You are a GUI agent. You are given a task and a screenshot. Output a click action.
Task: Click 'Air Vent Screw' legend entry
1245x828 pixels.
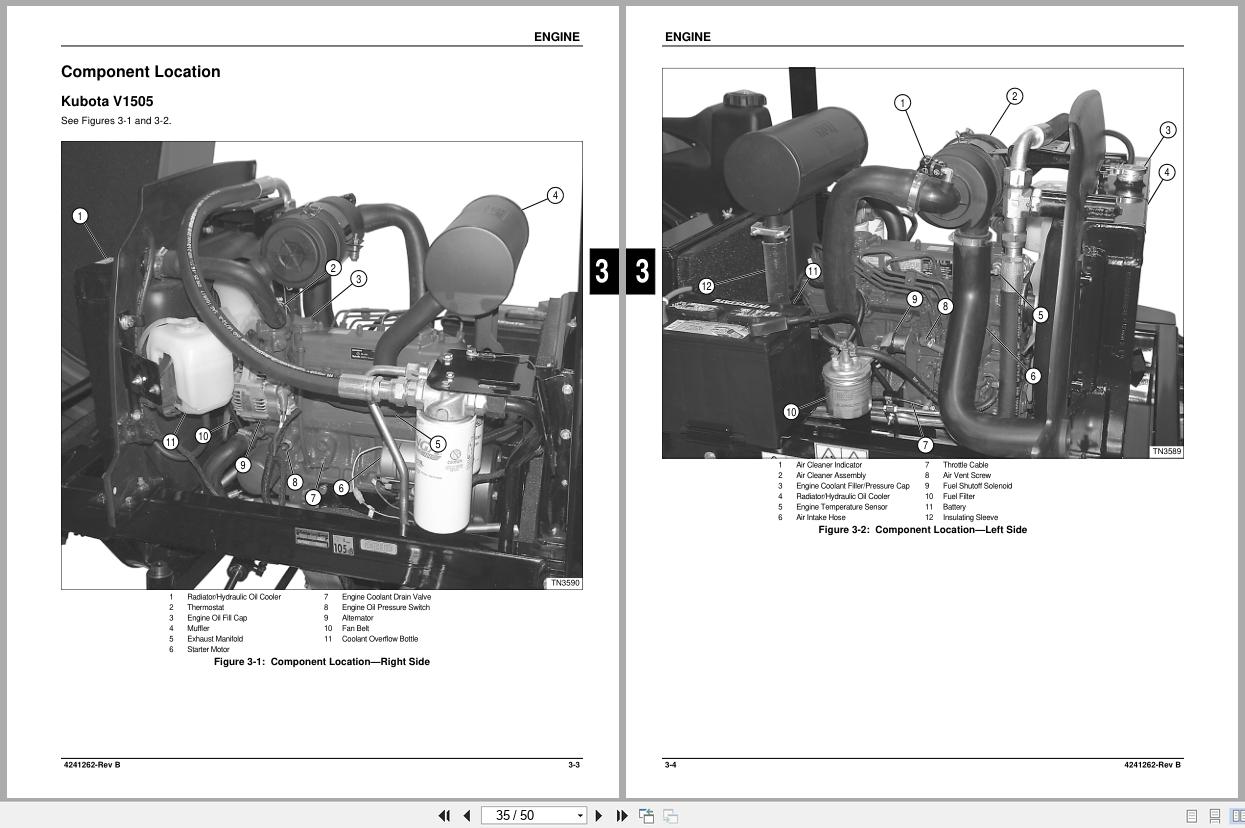point(967,476)
